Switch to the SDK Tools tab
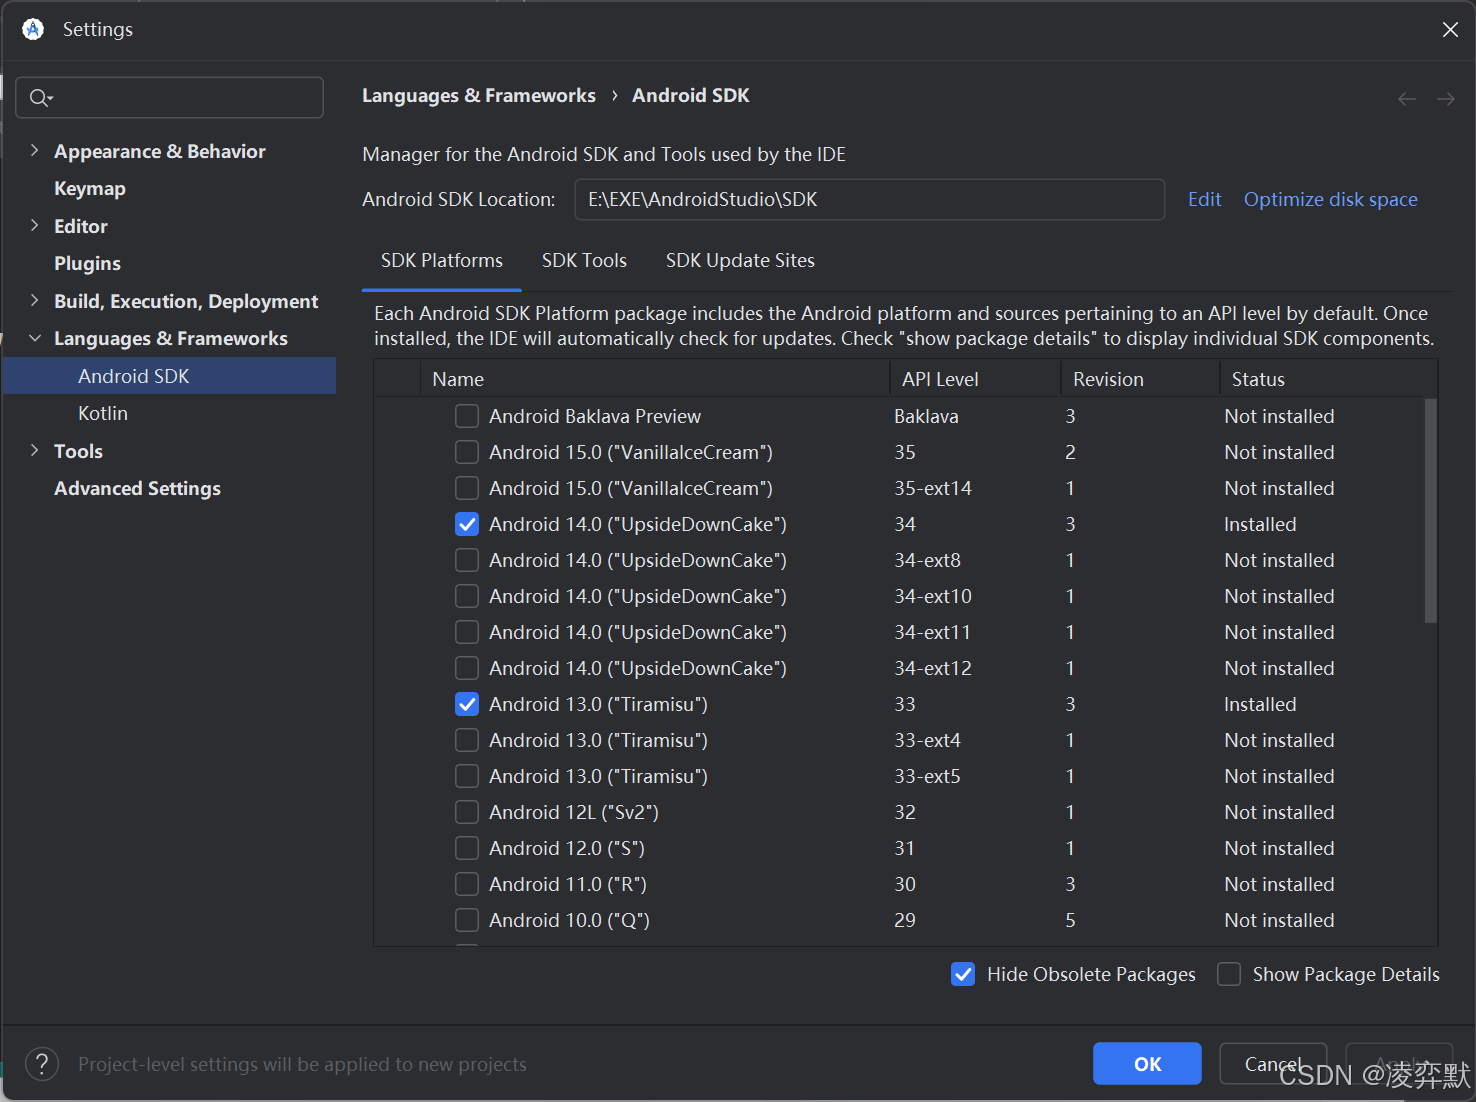Viewport: 1476px width, 1102px height. pos(584,261)
